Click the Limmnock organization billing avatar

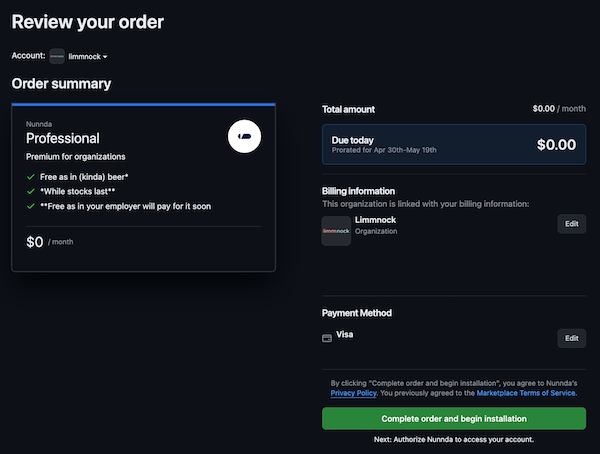click(x=336, y=231)
